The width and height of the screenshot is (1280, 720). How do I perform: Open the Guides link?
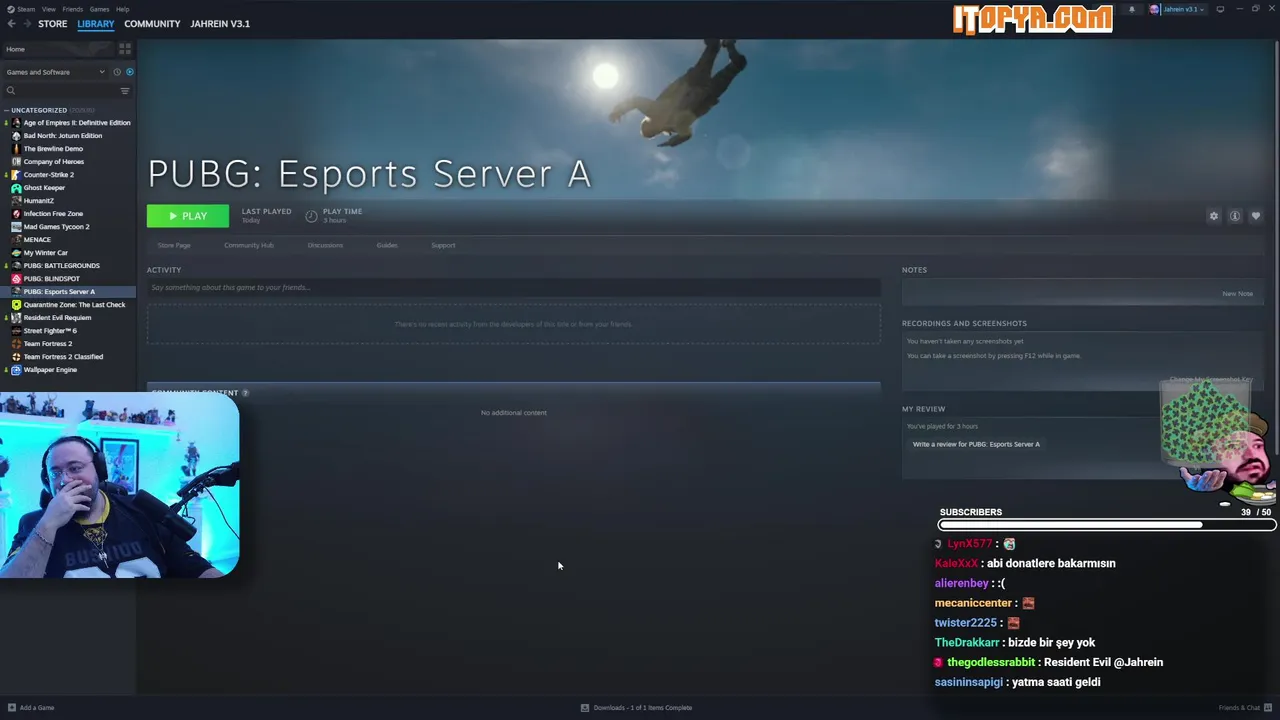tap(387, 245)
